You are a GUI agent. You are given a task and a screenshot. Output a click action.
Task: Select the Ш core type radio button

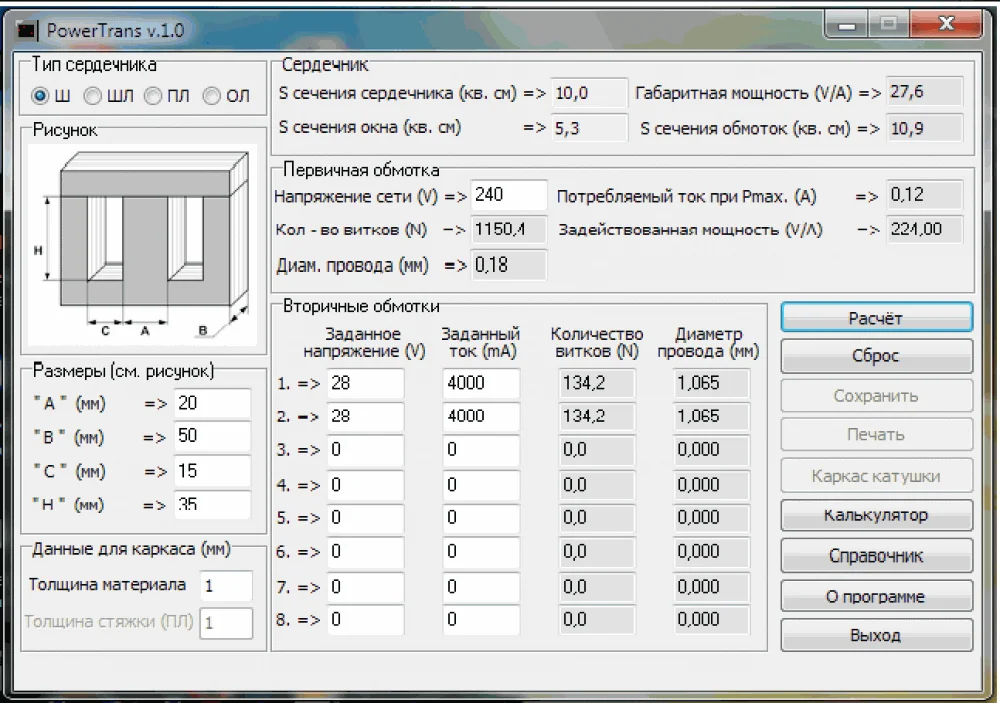pos(40,96)
